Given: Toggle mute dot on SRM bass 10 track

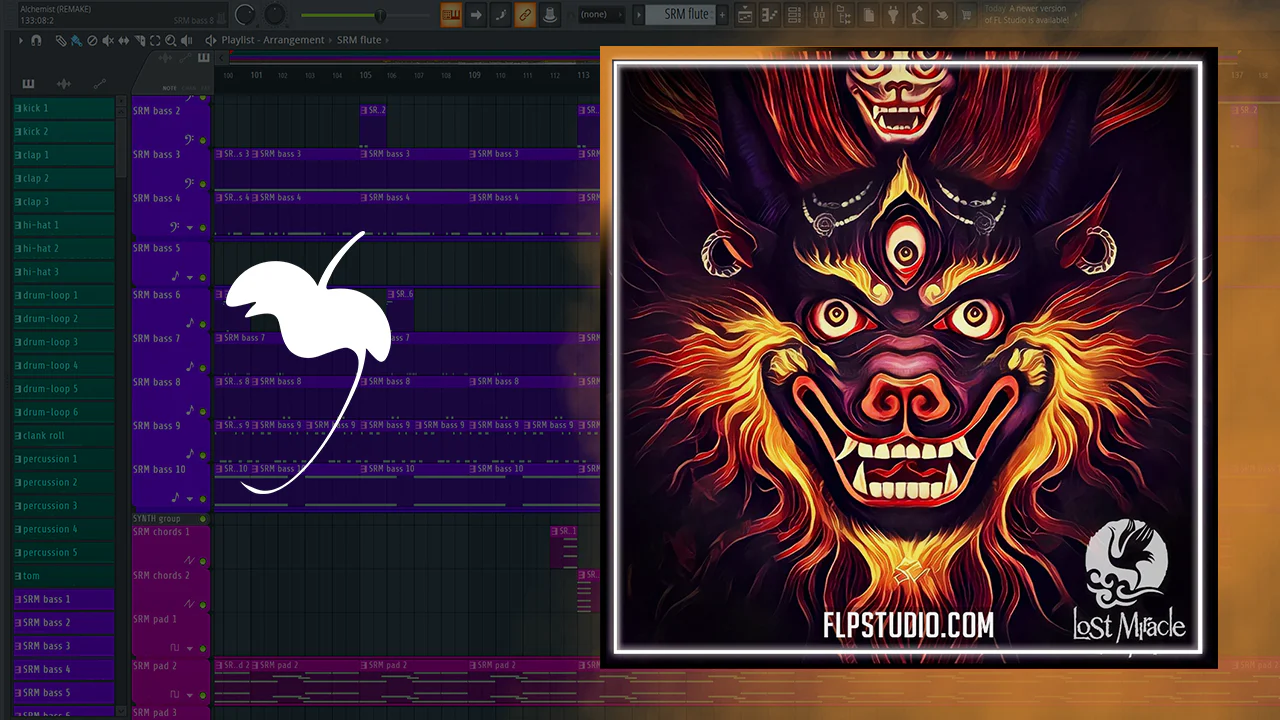Looking at the screenshot, I should pos(203,498).
